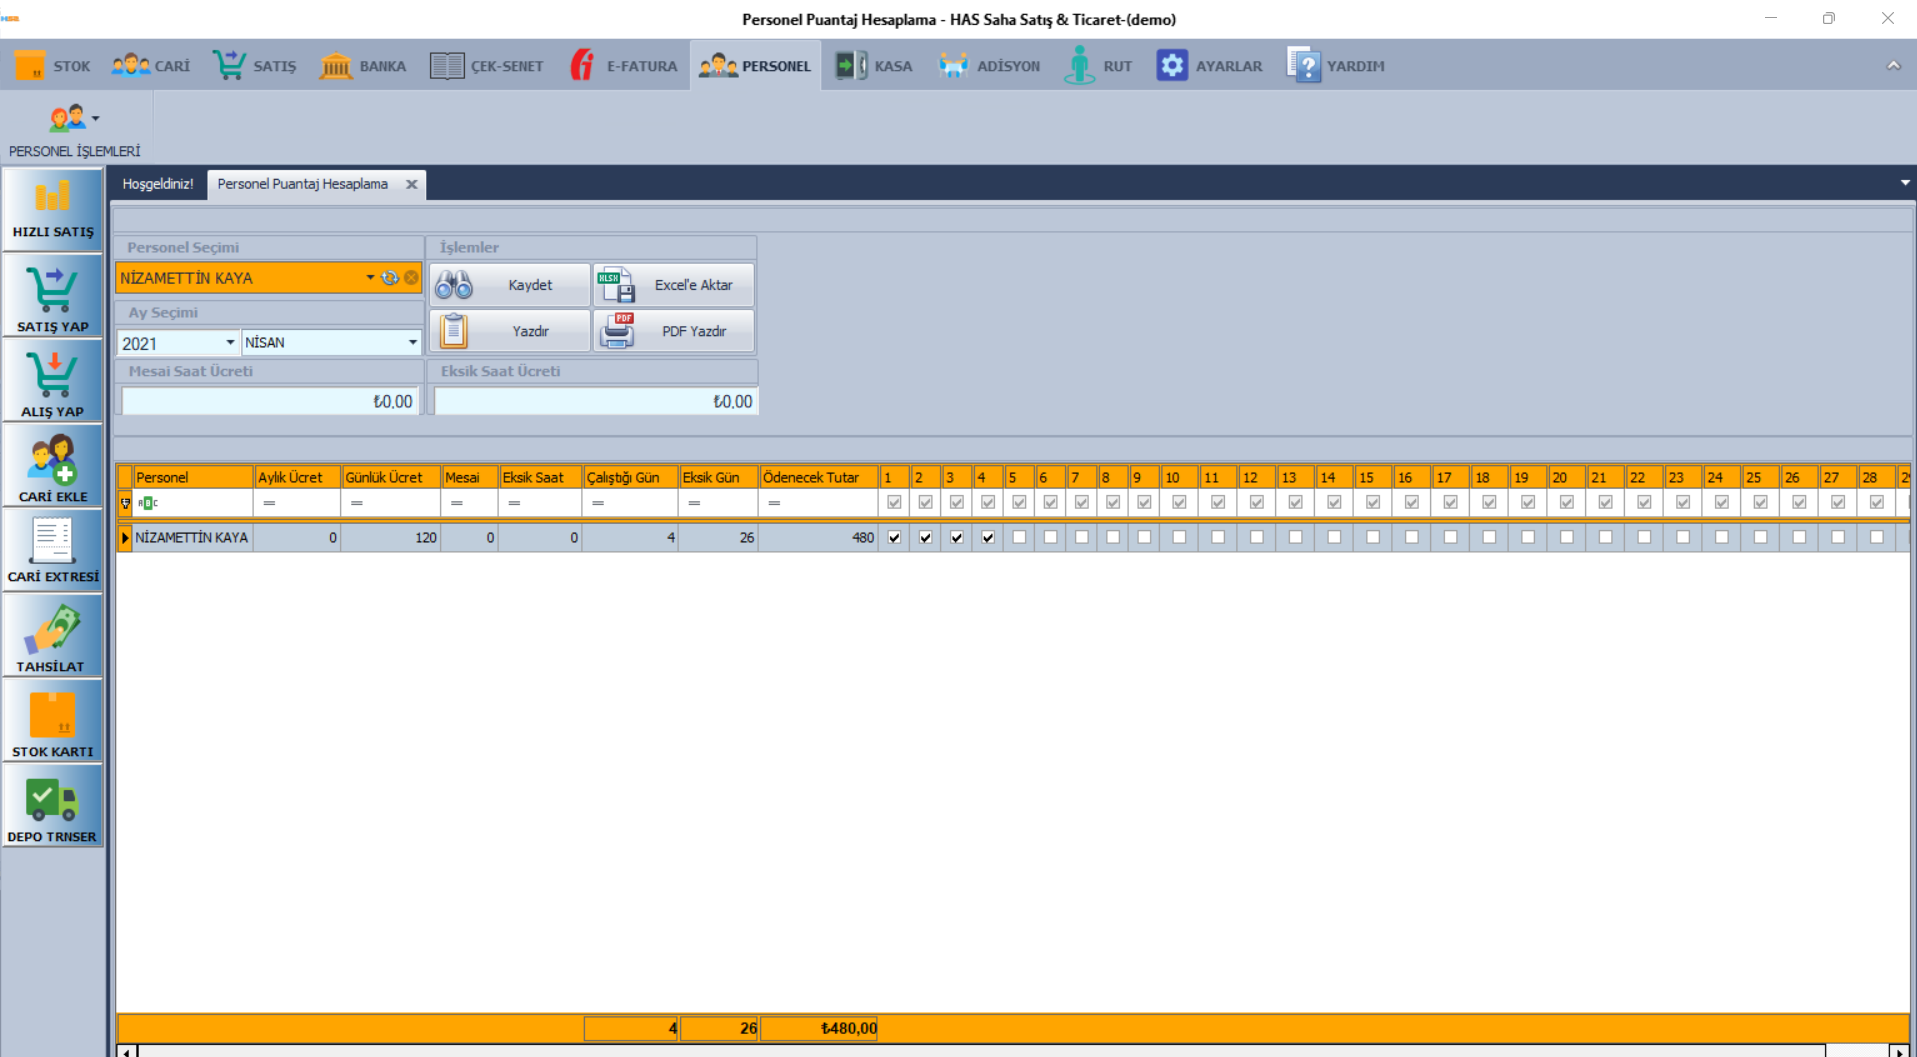Image resolution: width=1917 pixels, height=1057 pixels.
Task: Click the AYARLAR gear icon
Action: (x=1172, y=66)
